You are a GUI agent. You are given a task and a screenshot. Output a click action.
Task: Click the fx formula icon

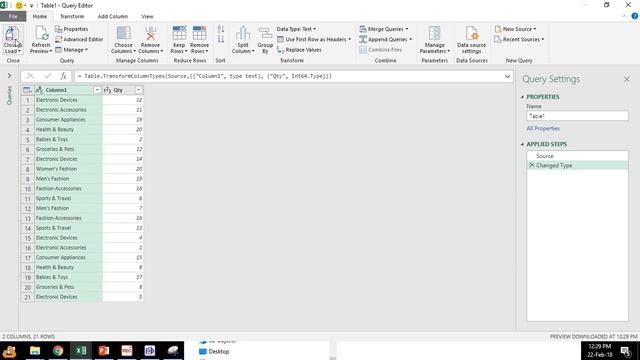click(63, 76)
